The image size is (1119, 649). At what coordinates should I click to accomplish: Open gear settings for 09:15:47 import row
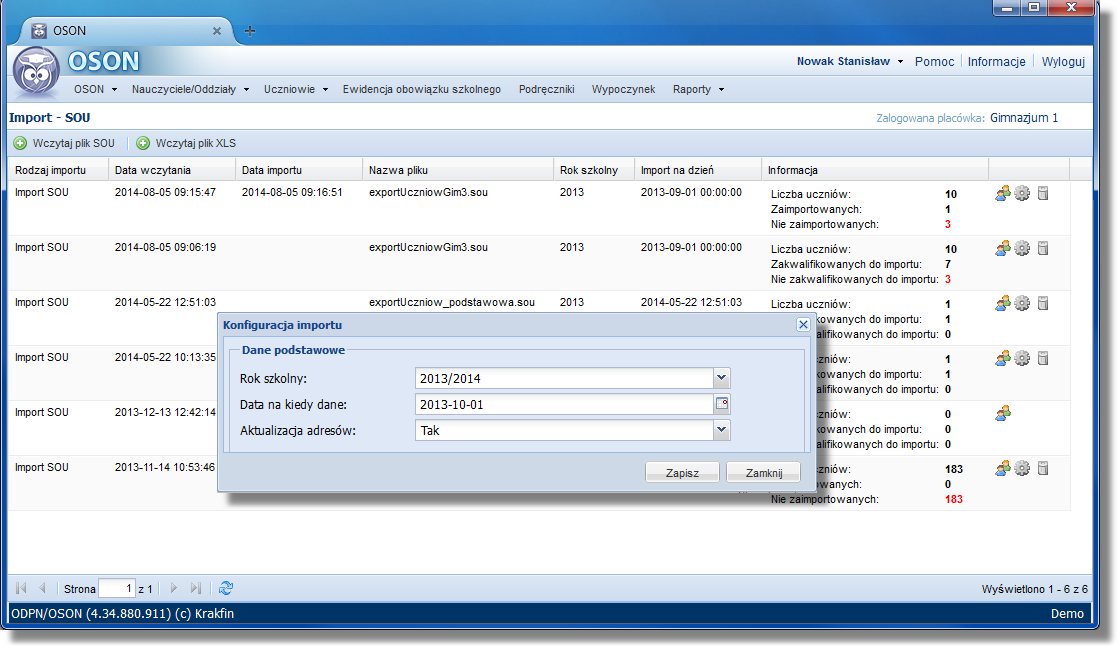pyautogui.click(x=1023, y=193)
